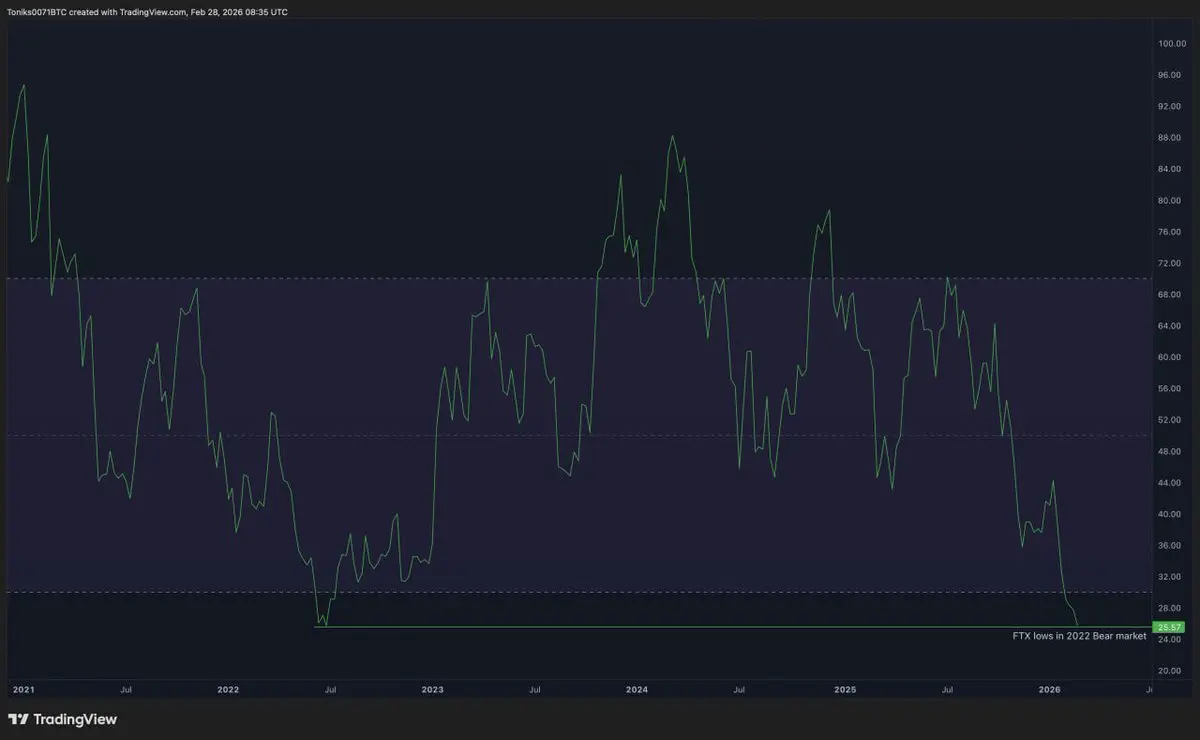Click the 92.00 price axis label
Image resolution: width=1200 pixels, height=740 pixels.
point(1170,106)
